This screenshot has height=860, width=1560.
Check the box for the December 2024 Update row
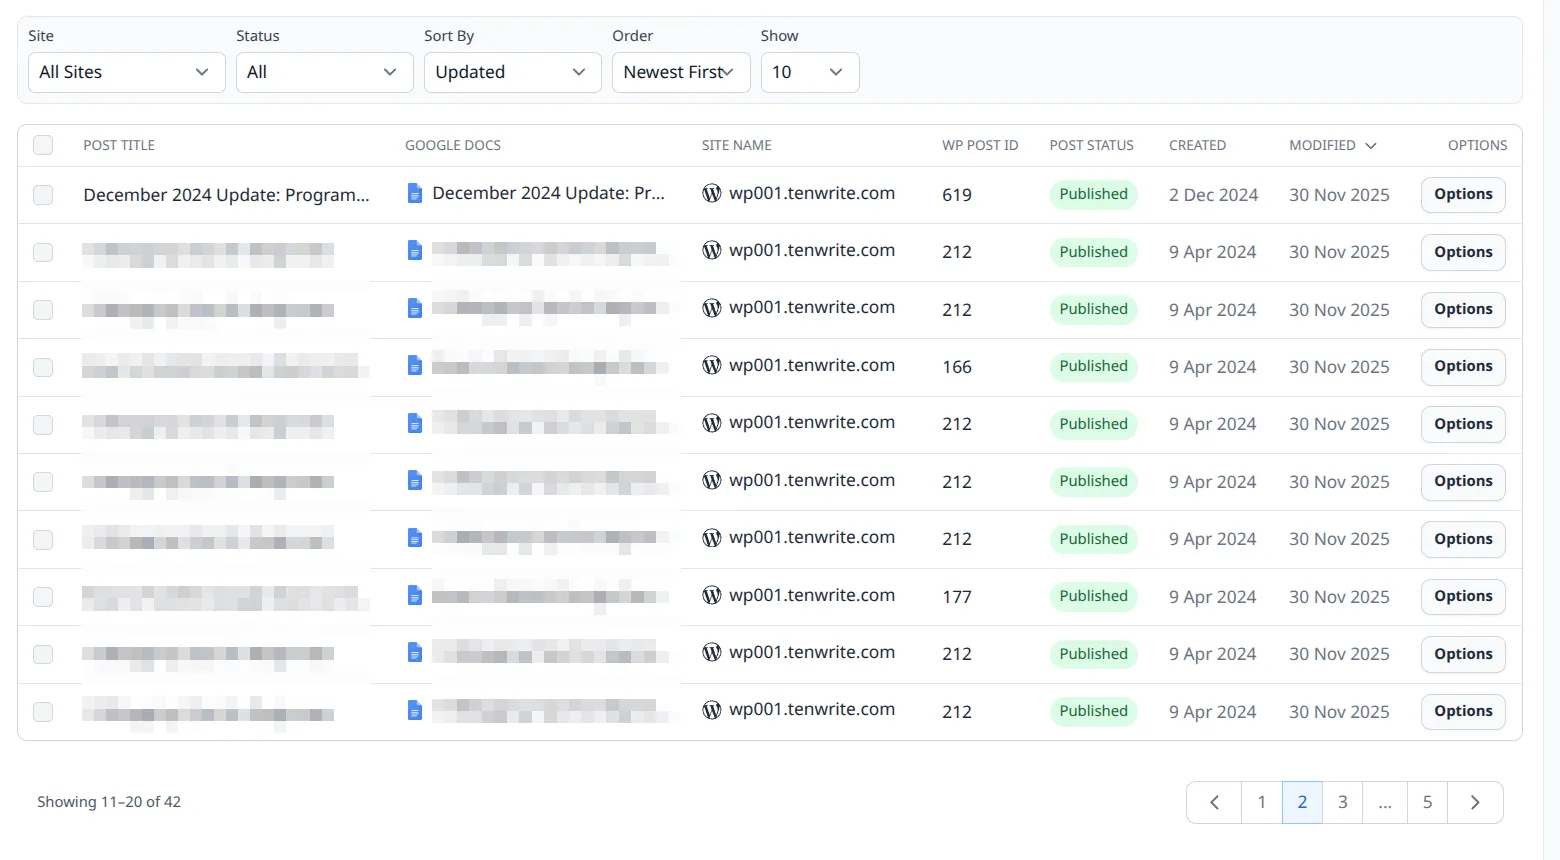(x=43, y=195)
